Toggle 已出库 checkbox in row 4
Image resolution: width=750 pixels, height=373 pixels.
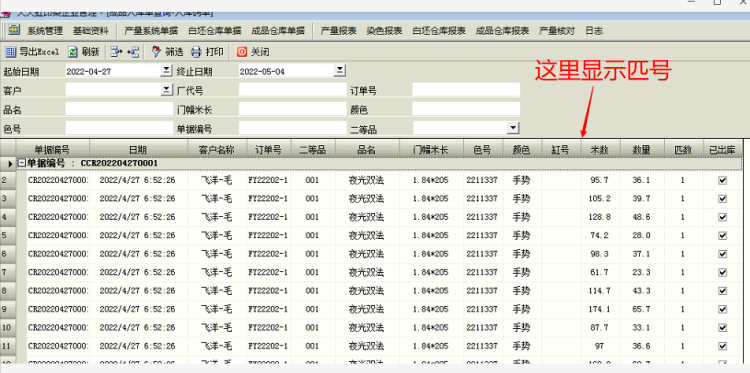pyautogui.click(x=722, y=217)
